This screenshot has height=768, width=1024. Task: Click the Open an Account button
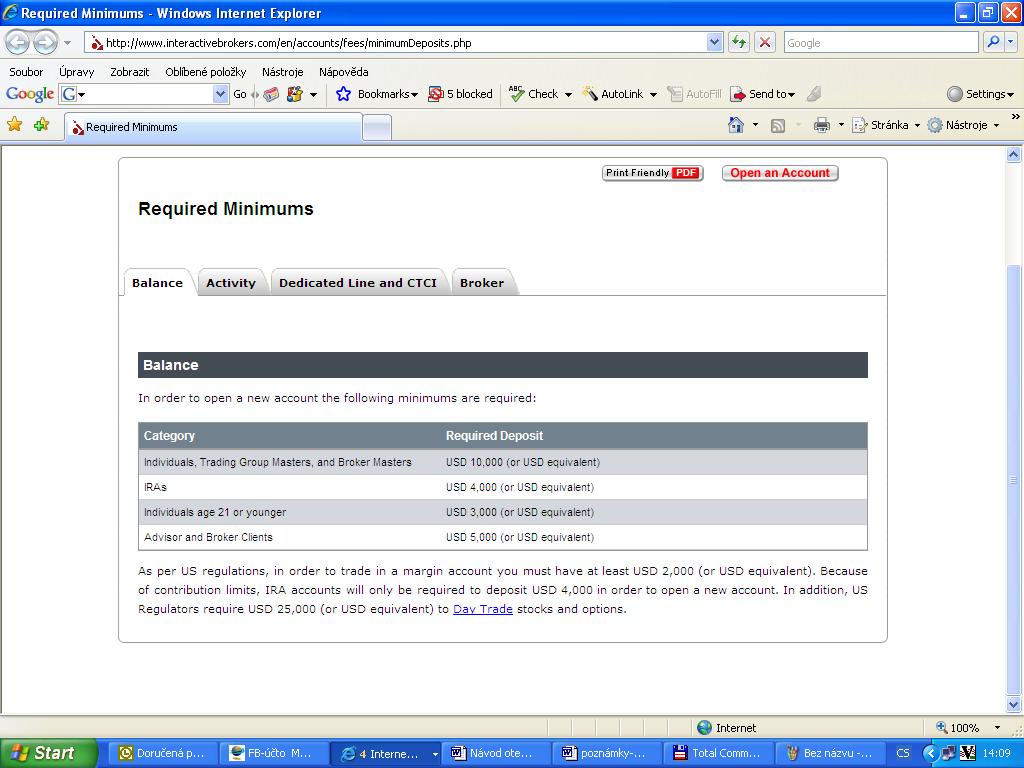coord(780,173)
